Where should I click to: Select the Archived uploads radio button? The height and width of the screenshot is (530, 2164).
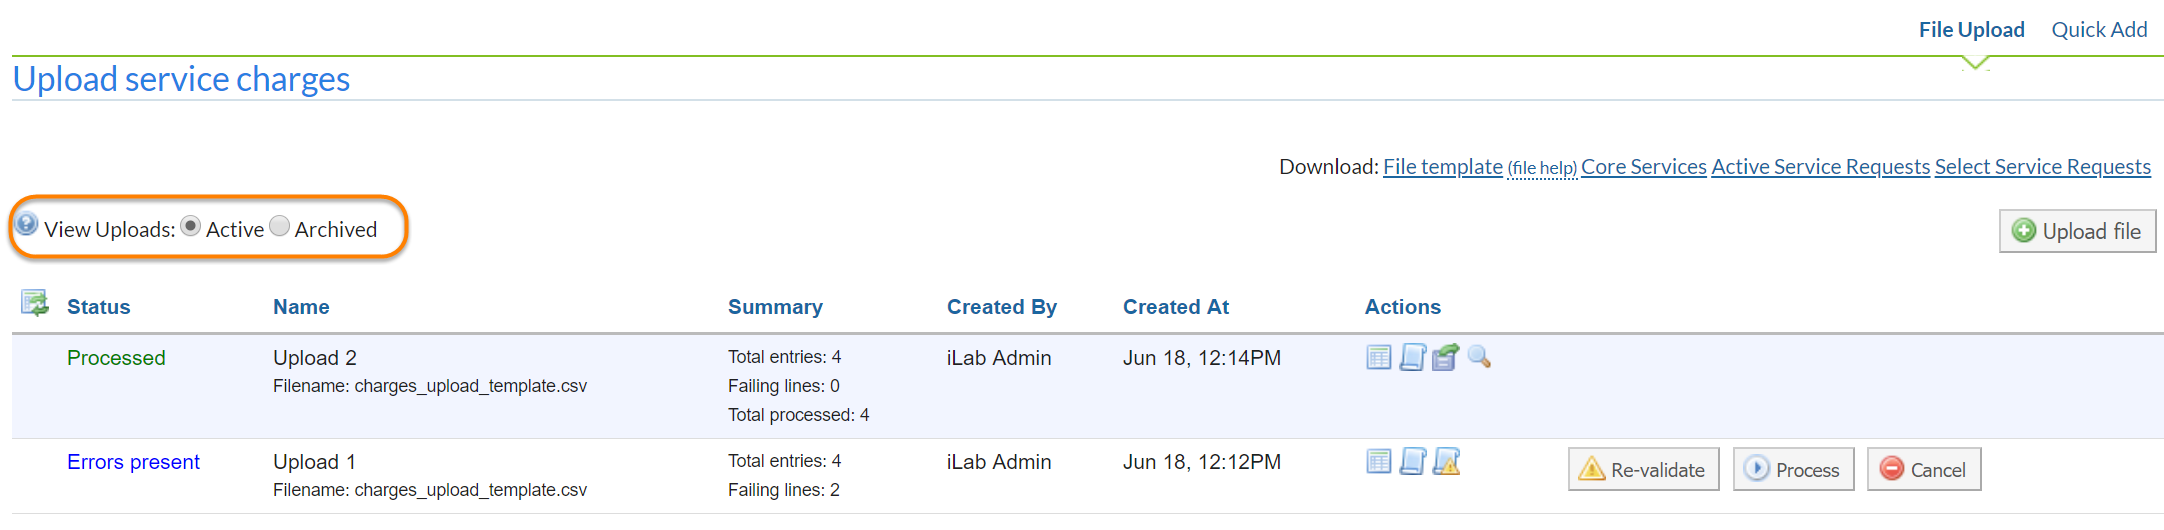pos(280,227)
